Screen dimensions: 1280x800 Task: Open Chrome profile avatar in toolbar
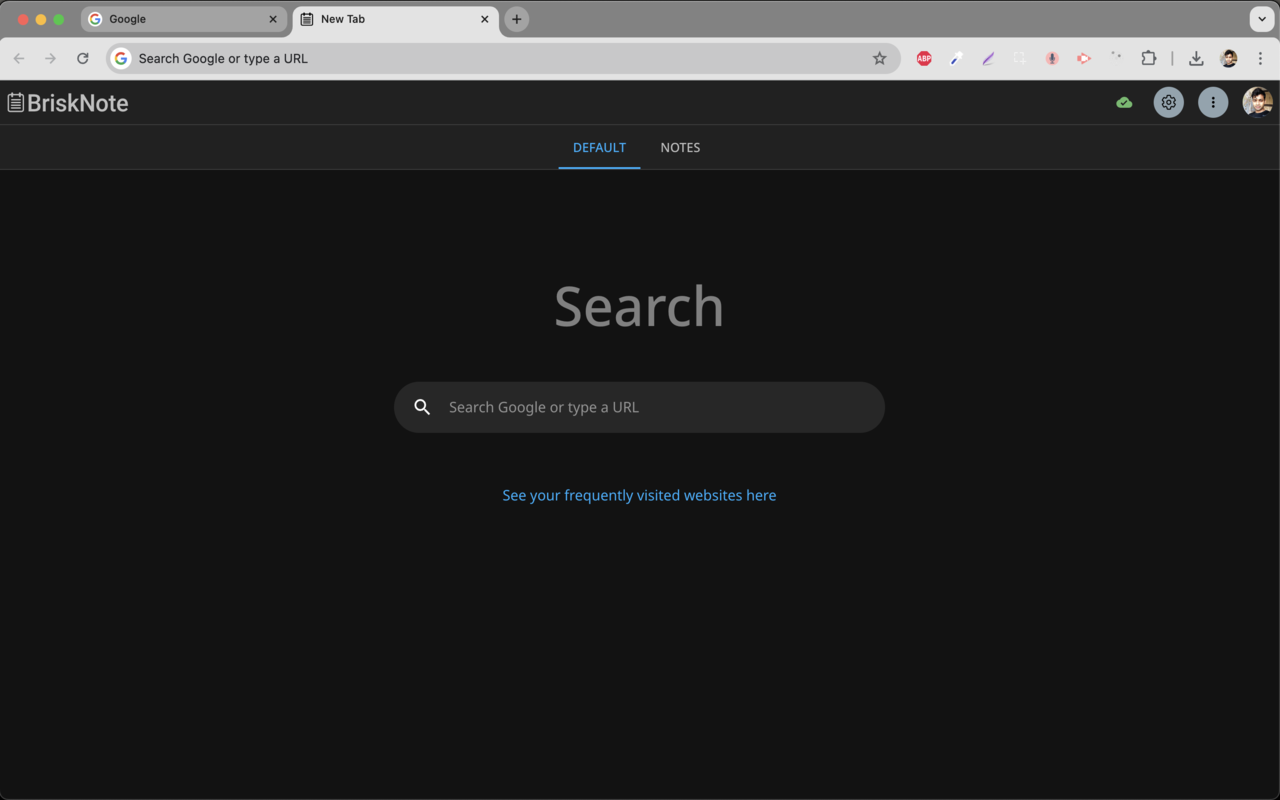1229,58
